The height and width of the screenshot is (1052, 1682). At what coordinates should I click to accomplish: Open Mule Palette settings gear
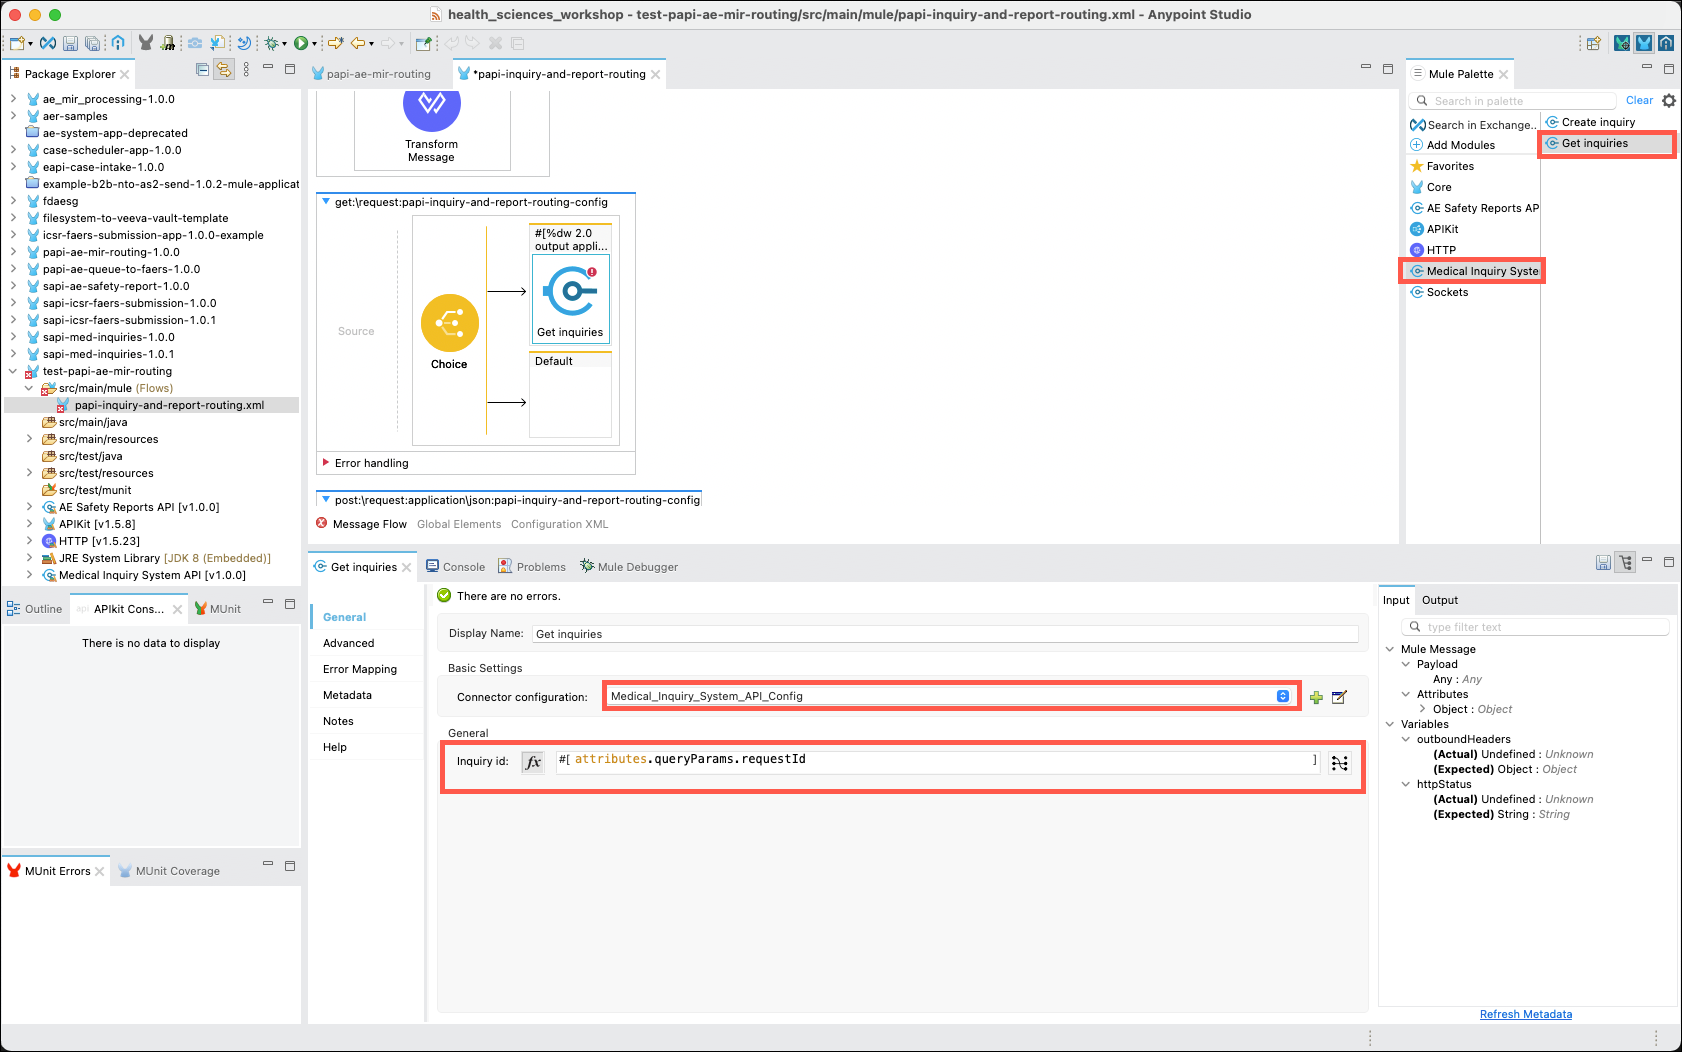(1669, 100)
